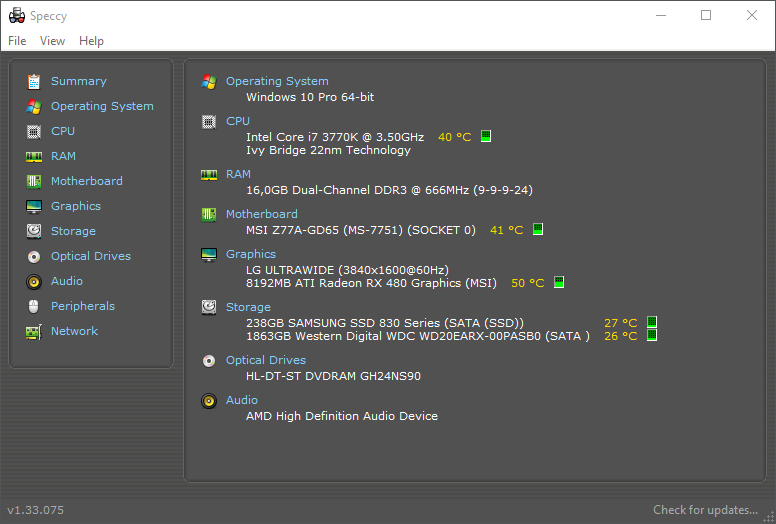This screenshot has width=776, height=524.
Task: Click the Speccy app icon in title bar
Action: [17, 15]
